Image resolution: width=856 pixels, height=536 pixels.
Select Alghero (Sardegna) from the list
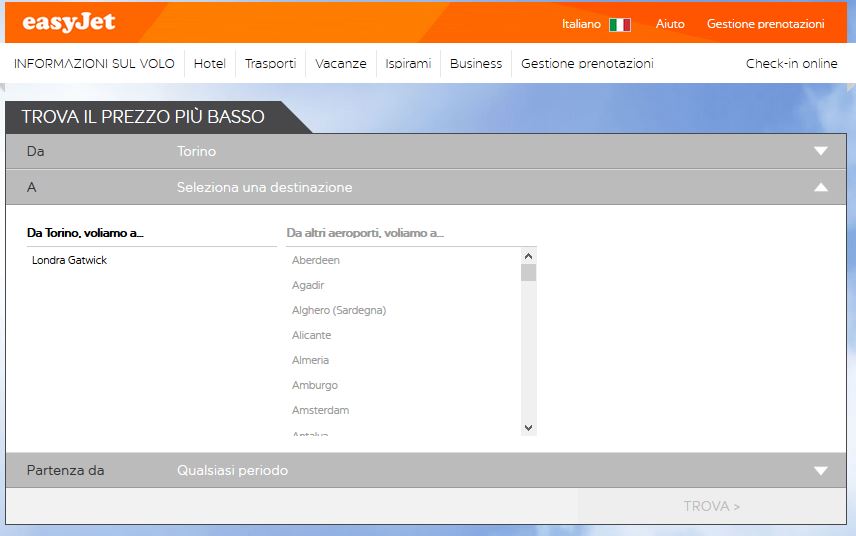click(x=338, y=310)
